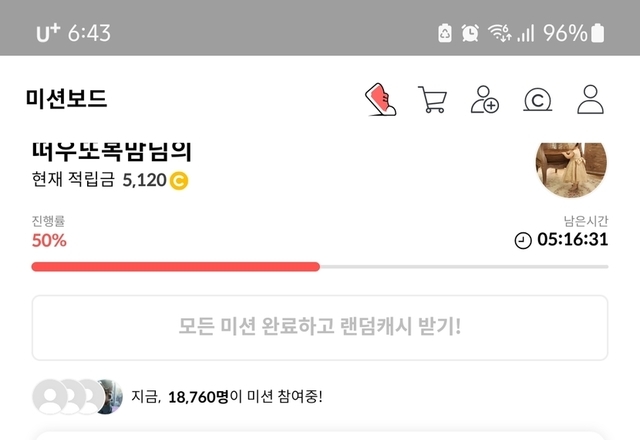Click the red mission progress bar
Viewport: 640px width, 440px height.
(176, 267)
